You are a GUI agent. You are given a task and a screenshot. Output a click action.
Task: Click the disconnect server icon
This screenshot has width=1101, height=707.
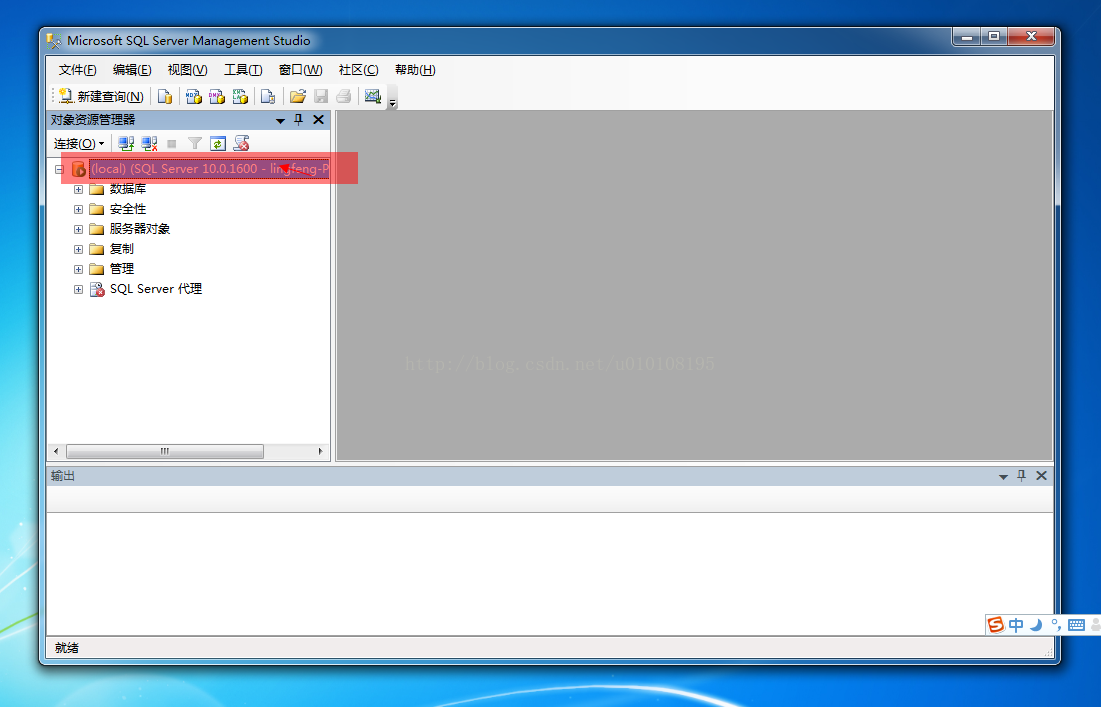point(149,143)
